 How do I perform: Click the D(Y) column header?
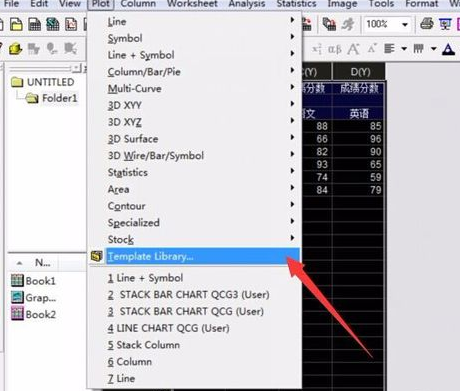(x=360, y=72)
